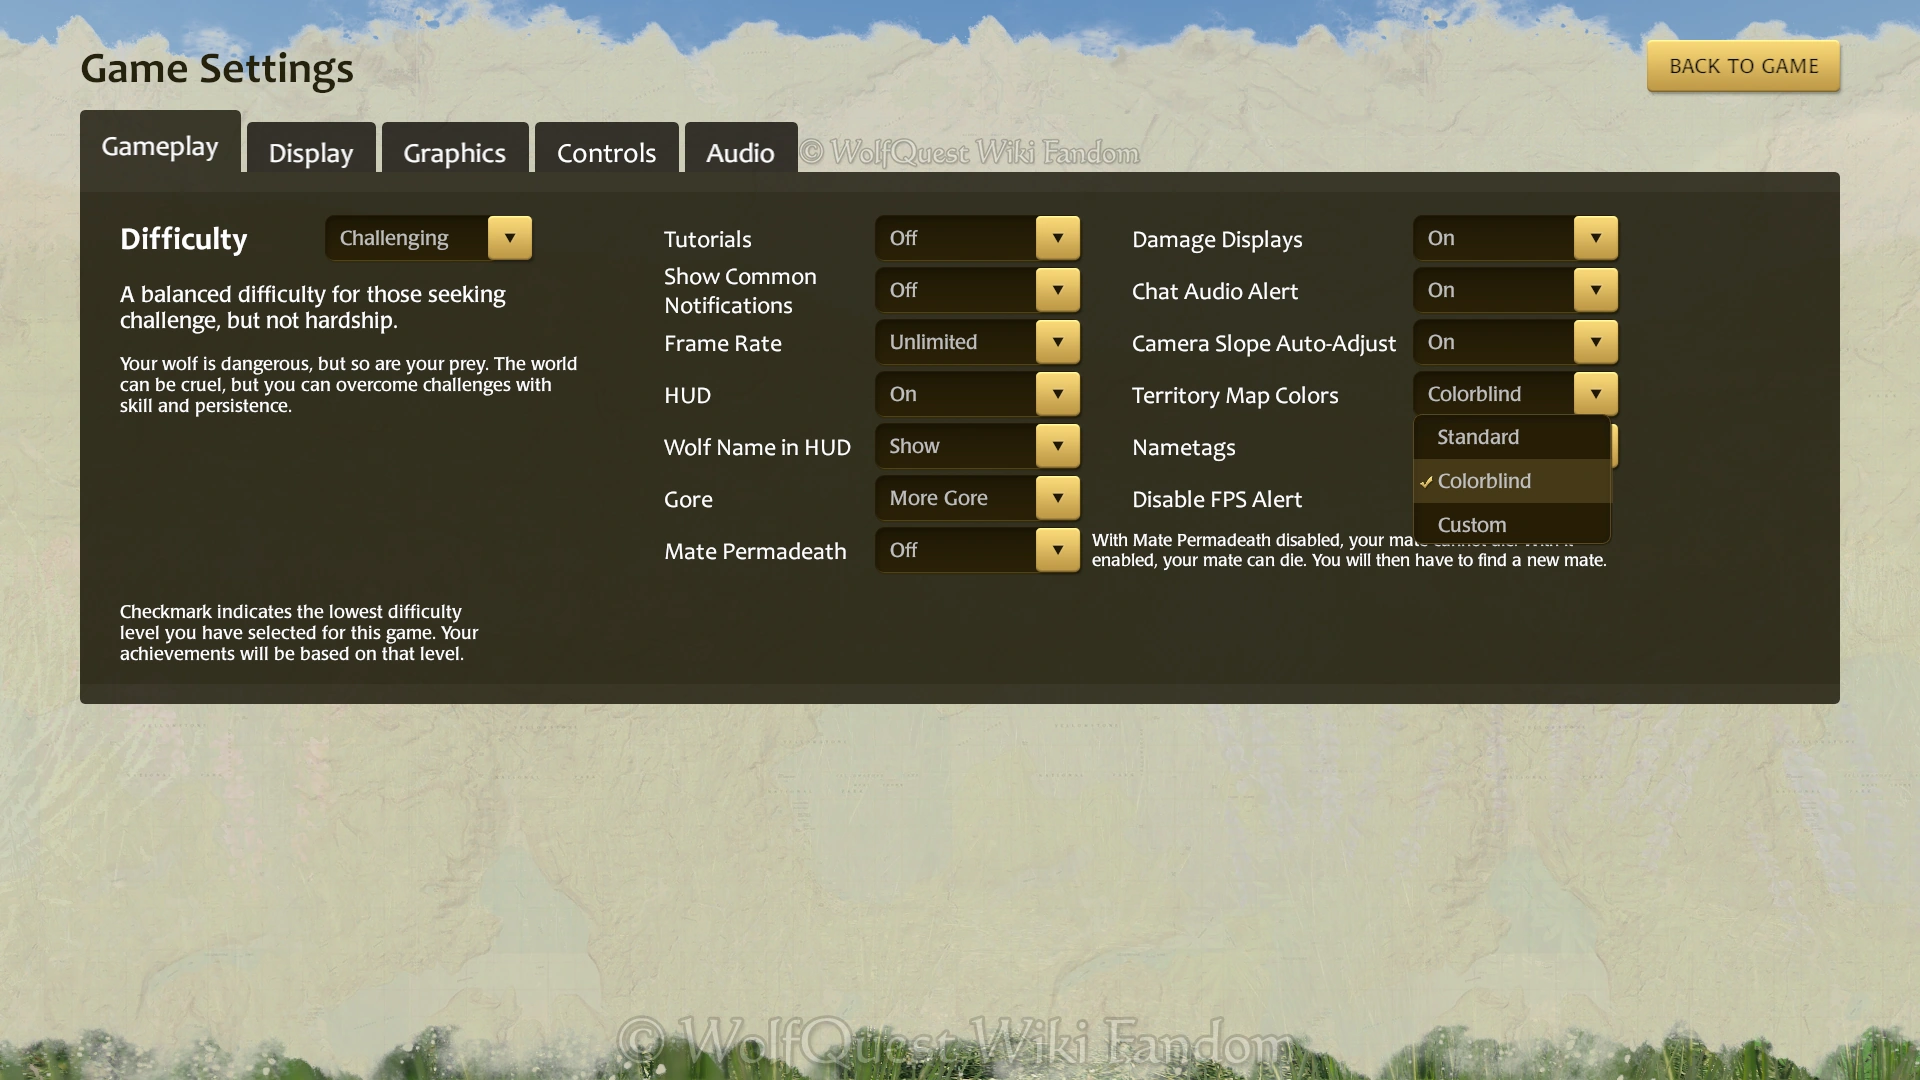Click the HUD dropdown arrow
Screen dimensions: 1920x1080
(x=1057, y=394)
